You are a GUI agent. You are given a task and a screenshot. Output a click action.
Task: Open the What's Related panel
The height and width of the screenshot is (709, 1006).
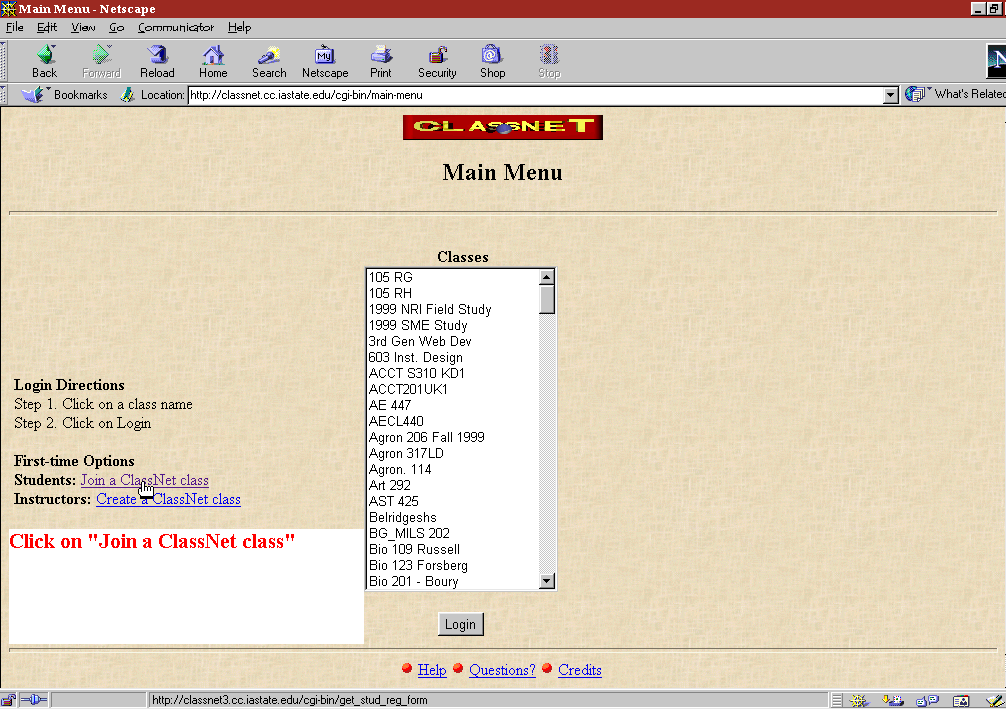(x=956, y=94)
